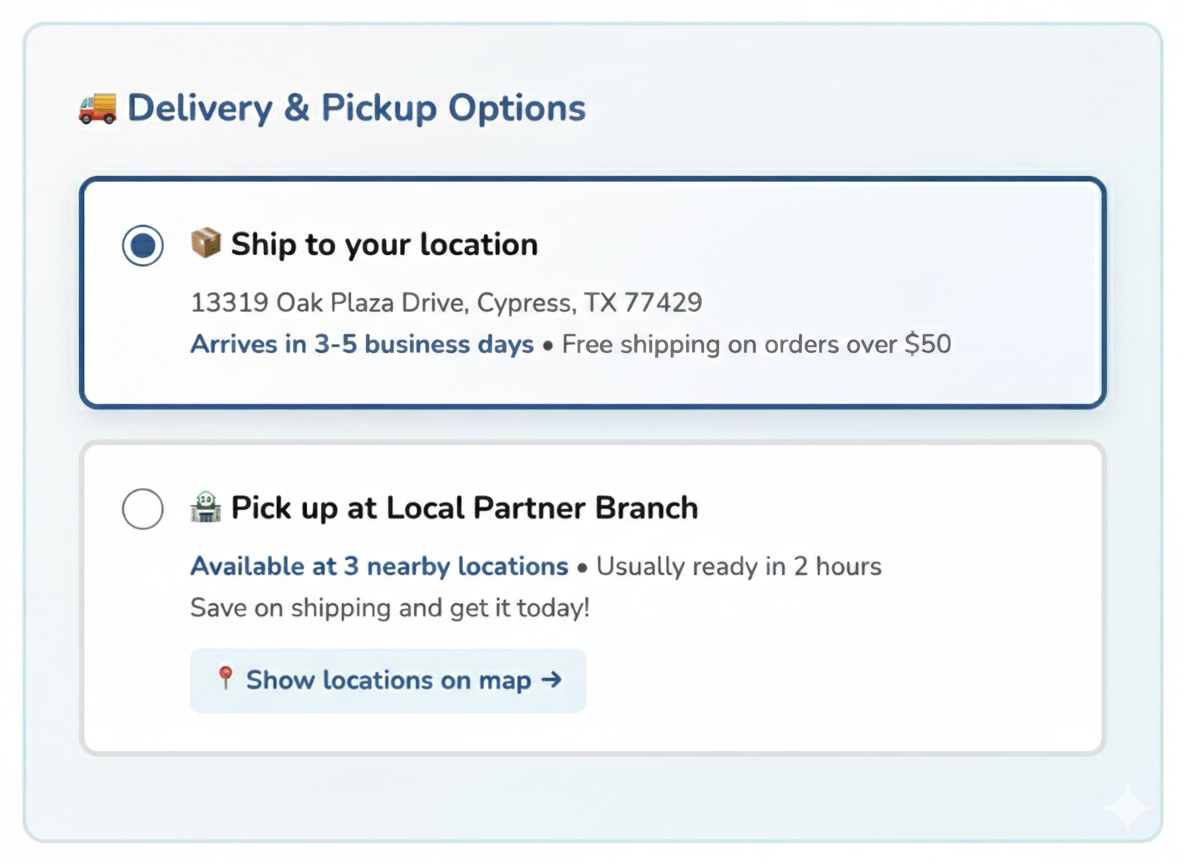Image resolution: width=1184 pixels, height=864 pixels.
Task: Click the sparkle icon in the bottom corner
Action: [1127, 808]
